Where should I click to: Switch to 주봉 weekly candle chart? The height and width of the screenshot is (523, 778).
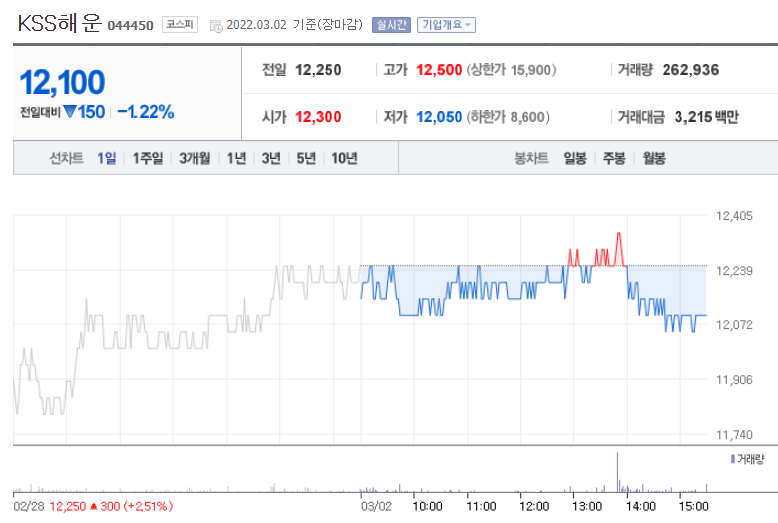click(614, 158)
